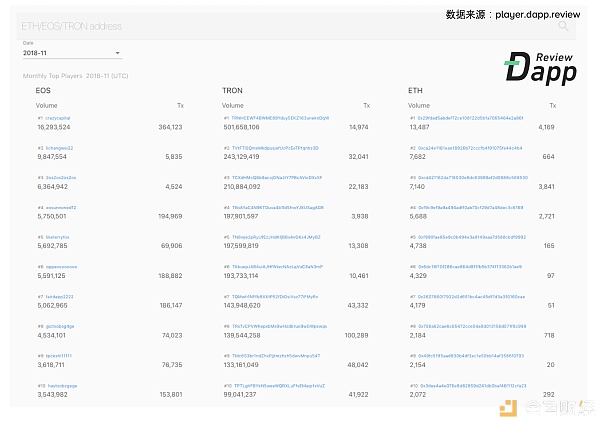Select EOS volume value 16,293,524

coord(54,127)
